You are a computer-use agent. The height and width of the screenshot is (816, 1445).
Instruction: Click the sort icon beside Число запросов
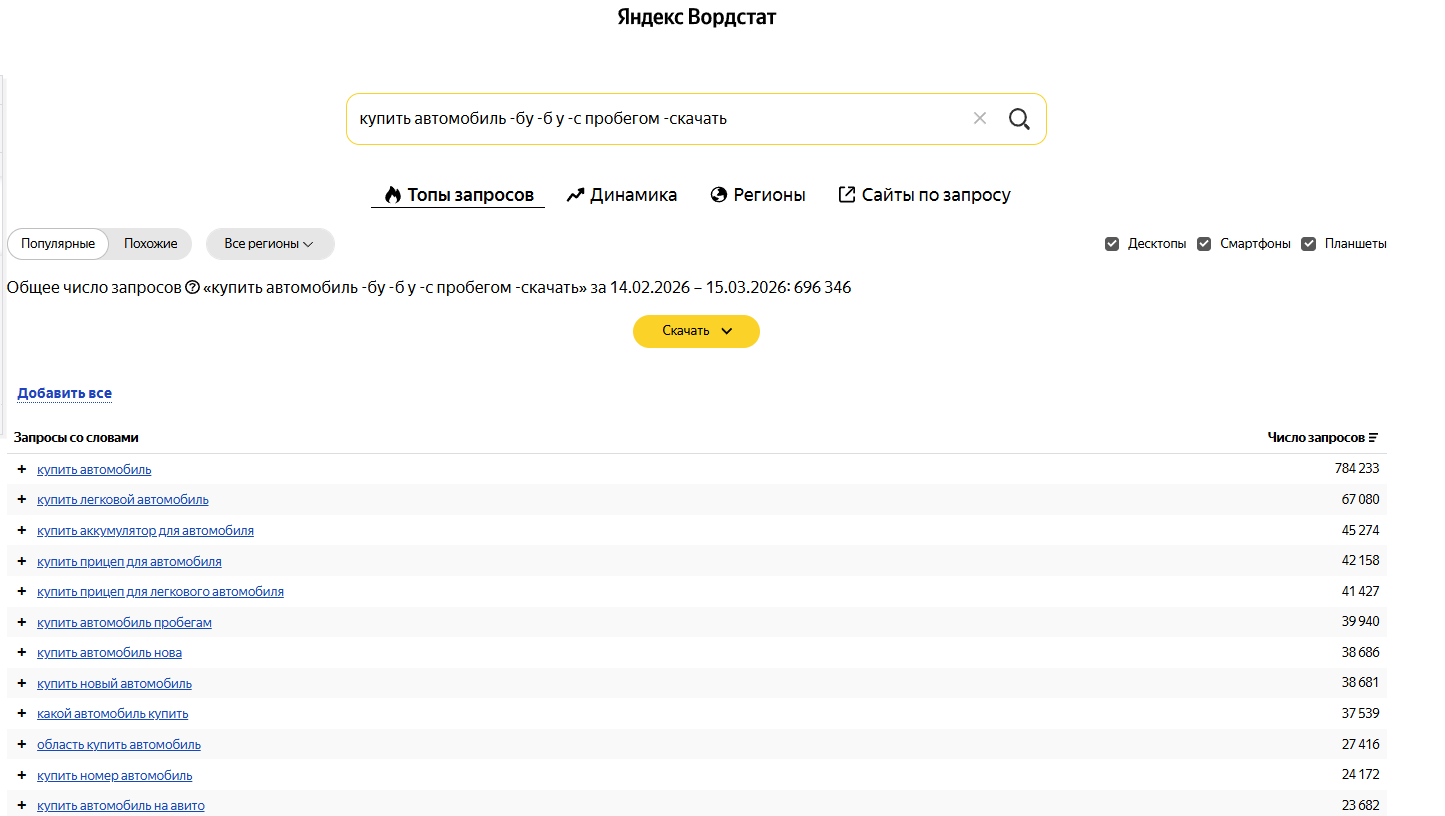click(1373, 437)
